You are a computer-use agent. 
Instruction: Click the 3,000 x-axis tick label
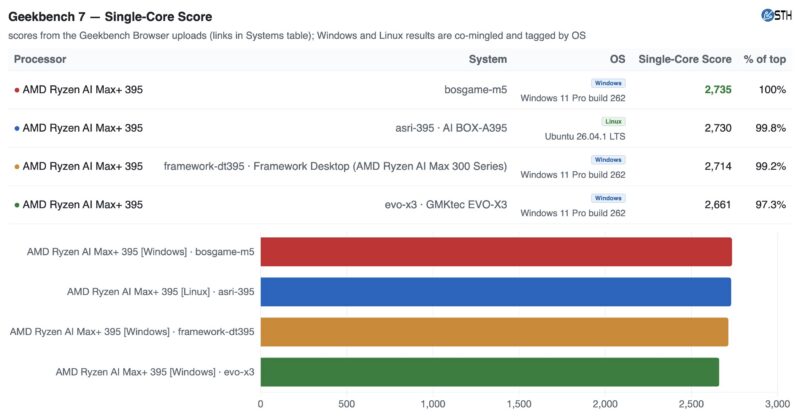[777, 404]
